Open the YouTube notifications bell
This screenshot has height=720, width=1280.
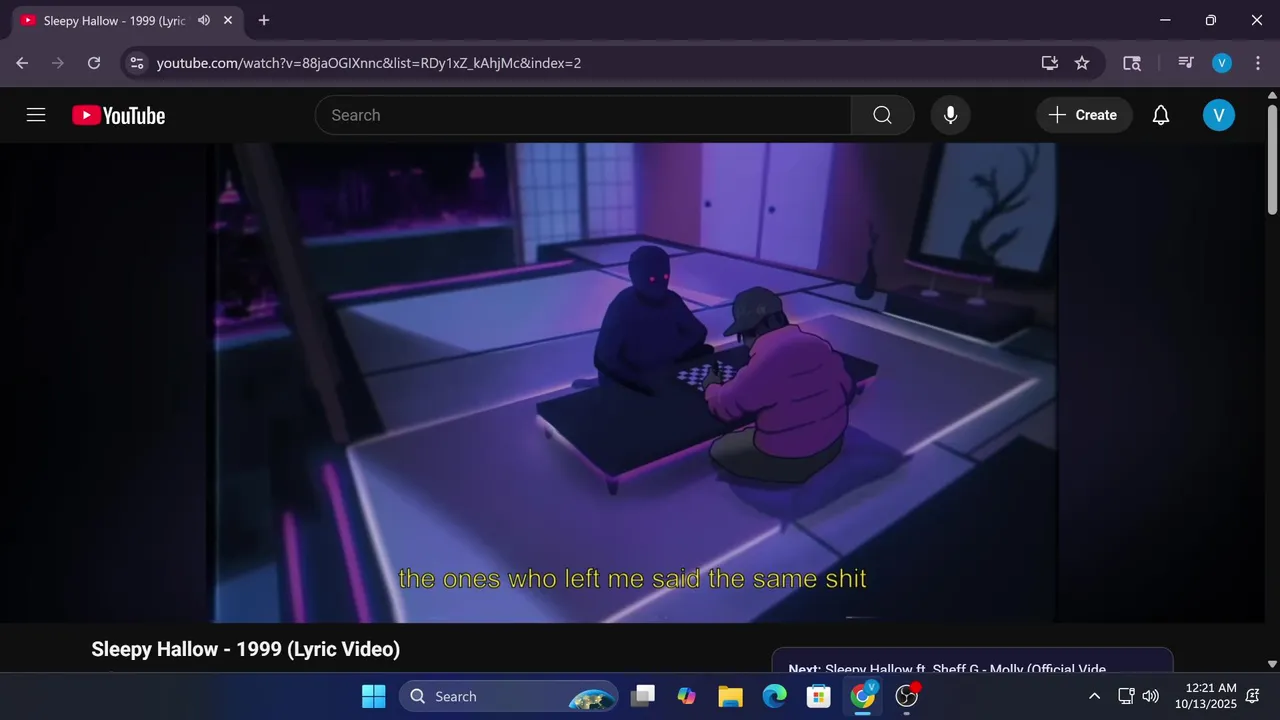coord(1161,115)
